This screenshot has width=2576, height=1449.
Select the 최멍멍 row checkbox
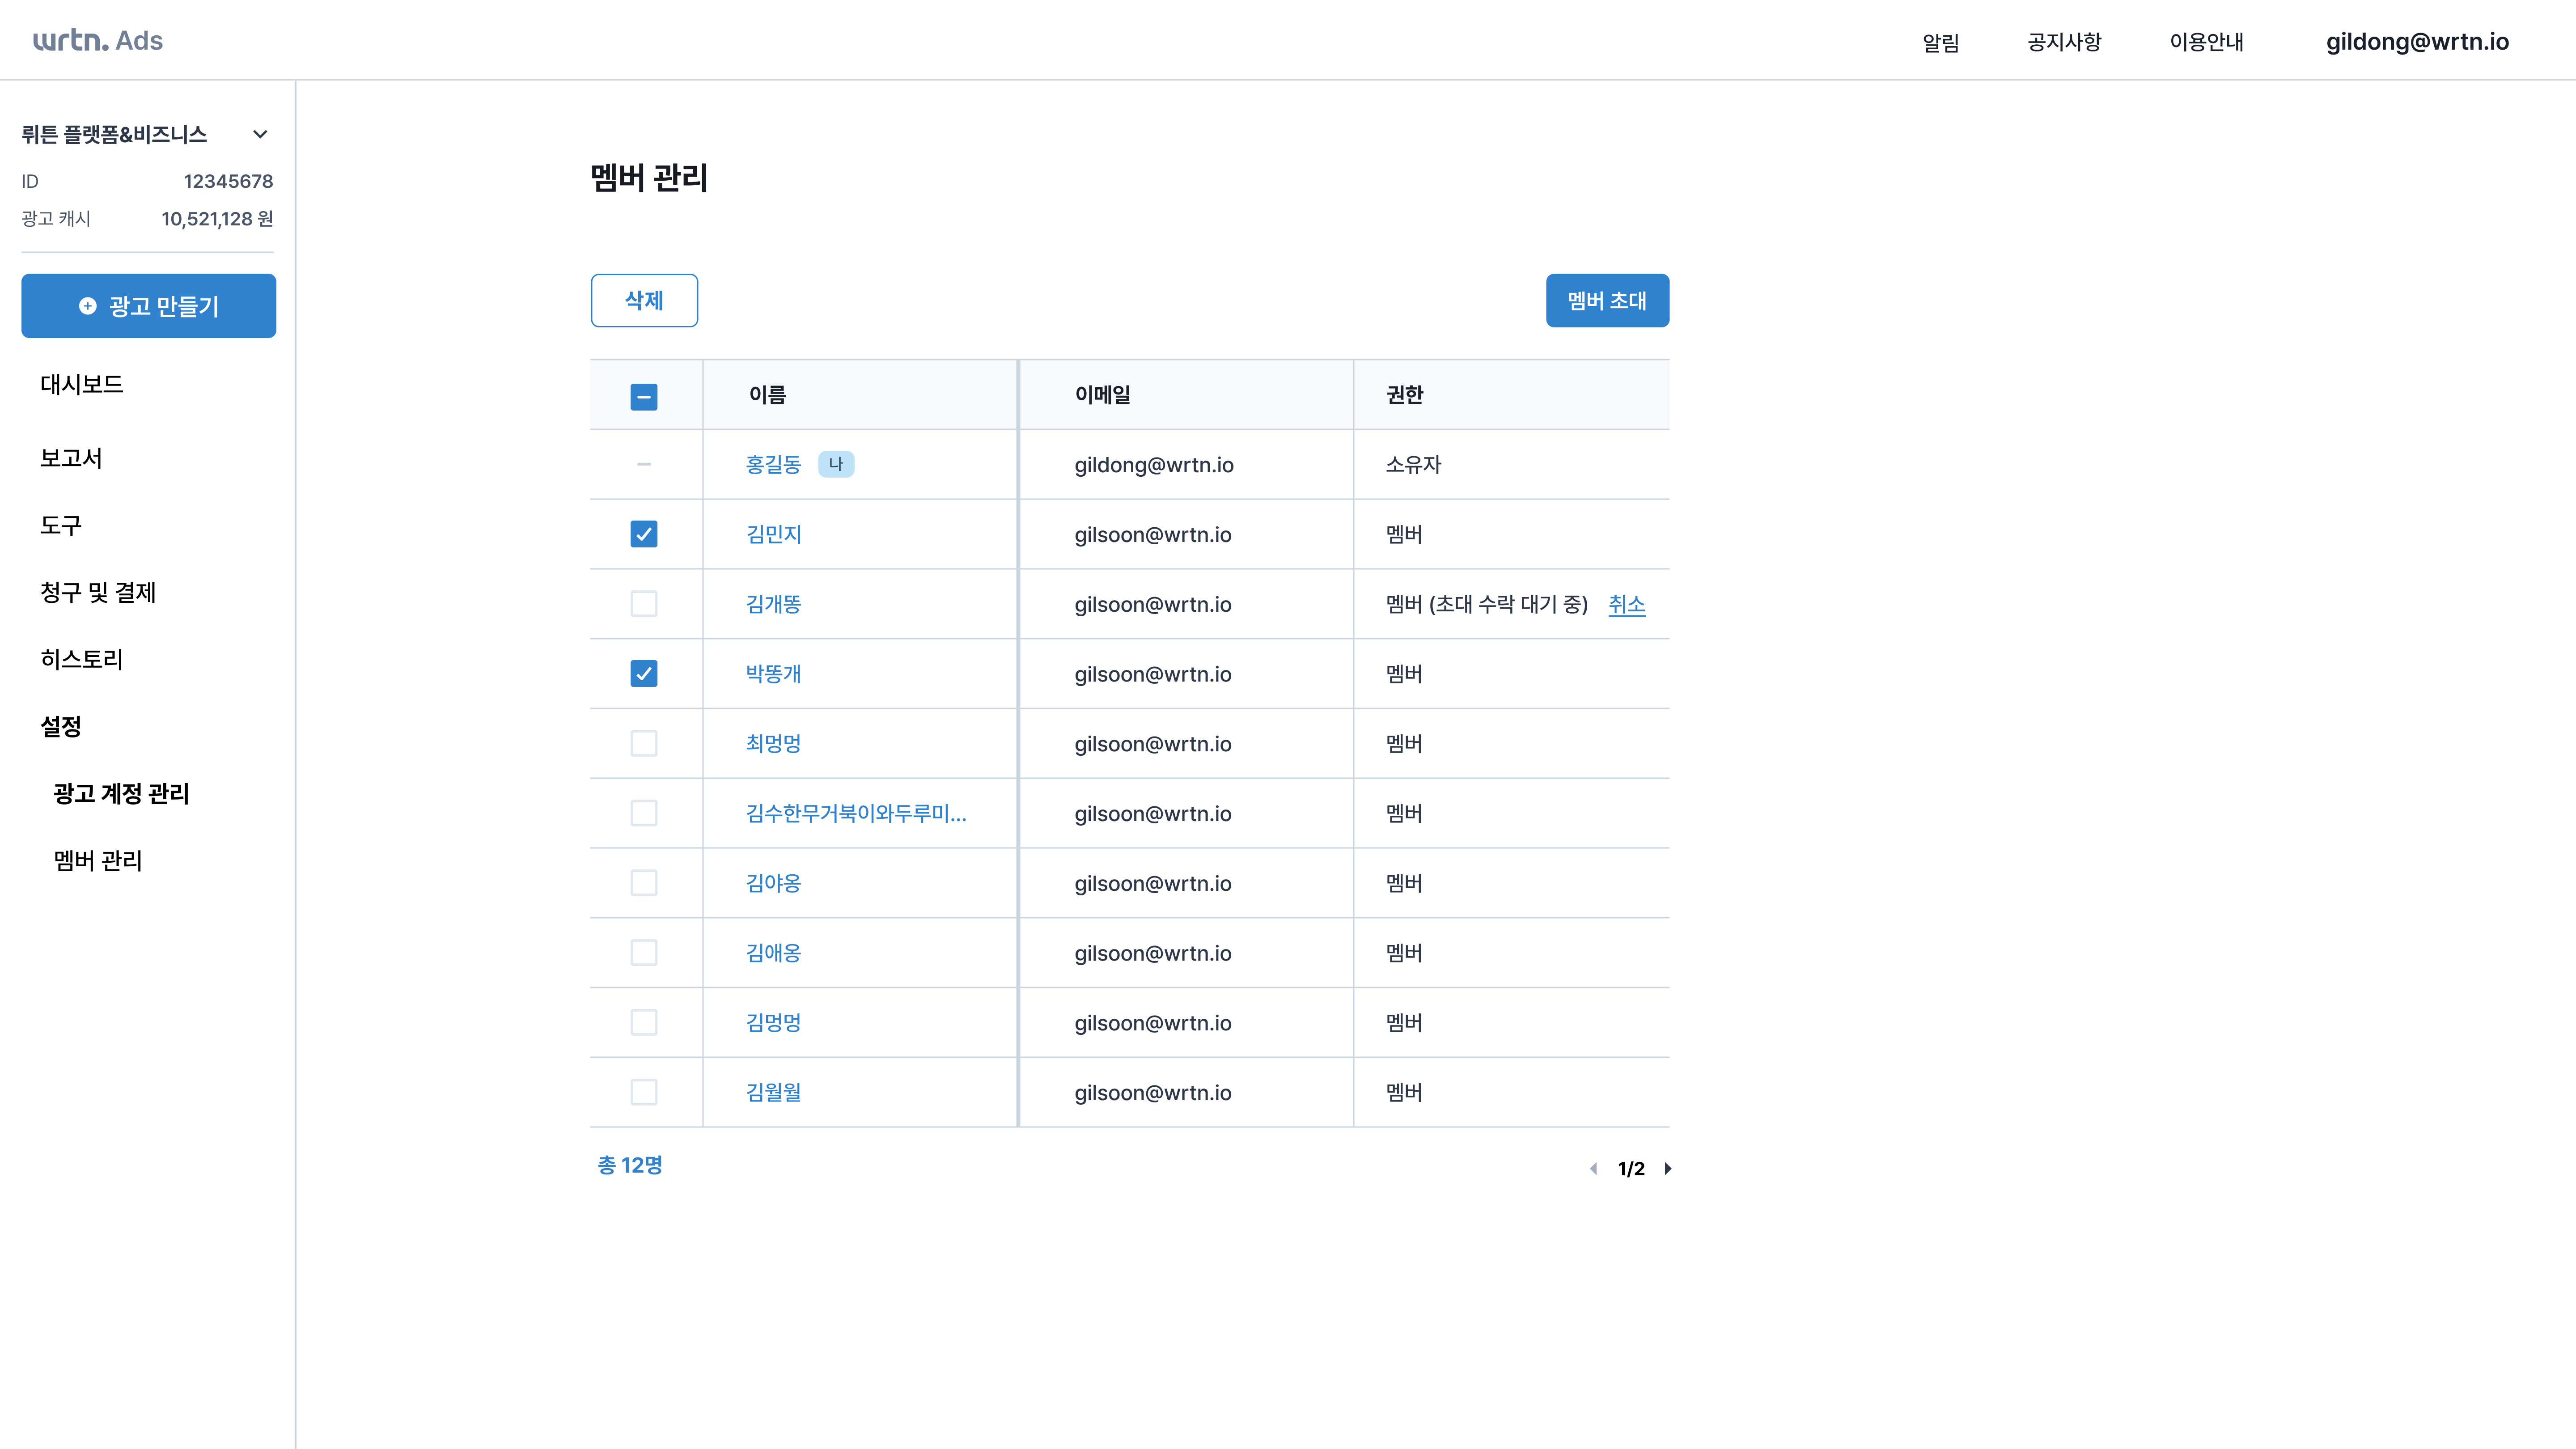tap(643, 743)
